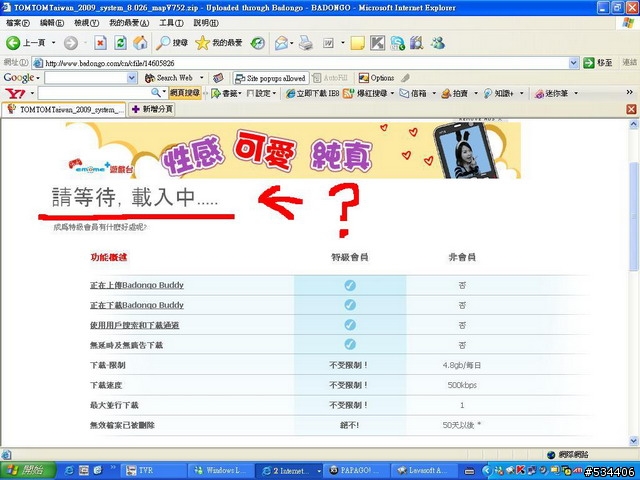The image size is (640, 480).
Task: Open the 工具 menu
Action: tap(171, 23)
